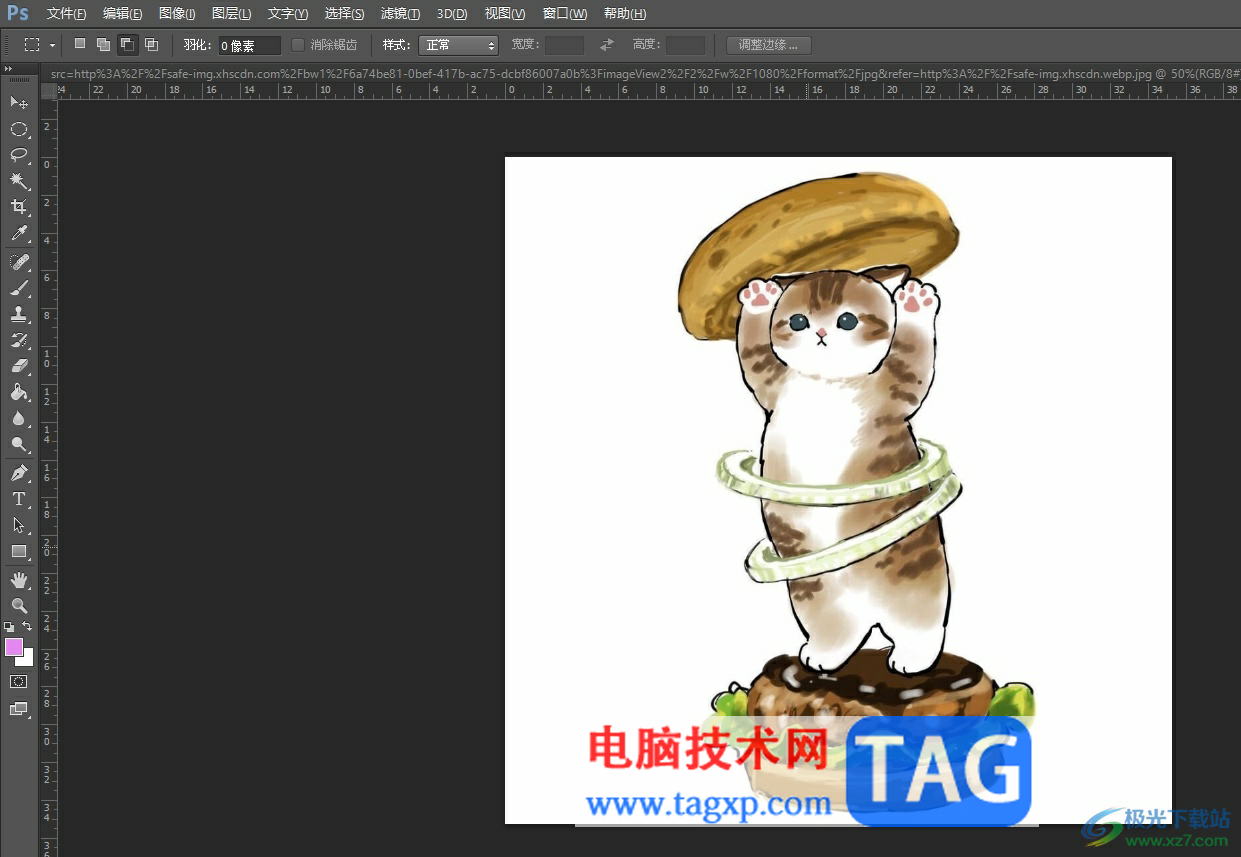The image size is (1241, 857).
Task: Select the Horizontal Type tool
Action: pyautogui.click(x=19, y=499)
